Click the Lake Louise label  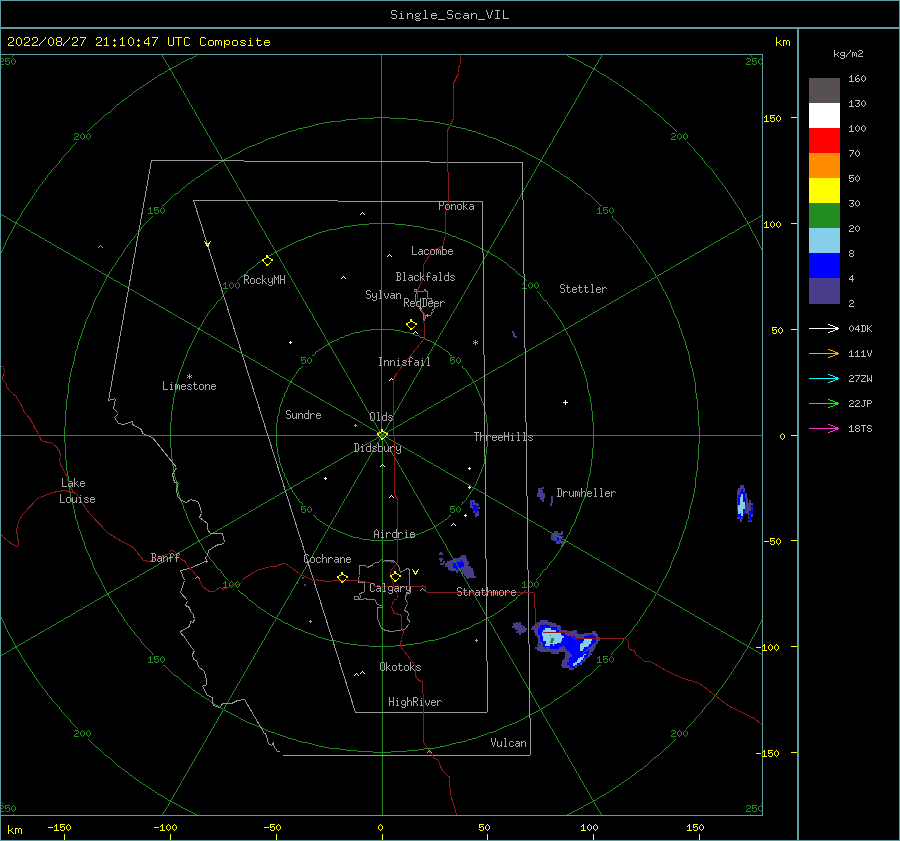pyautogui.click(x=77, y=491)
